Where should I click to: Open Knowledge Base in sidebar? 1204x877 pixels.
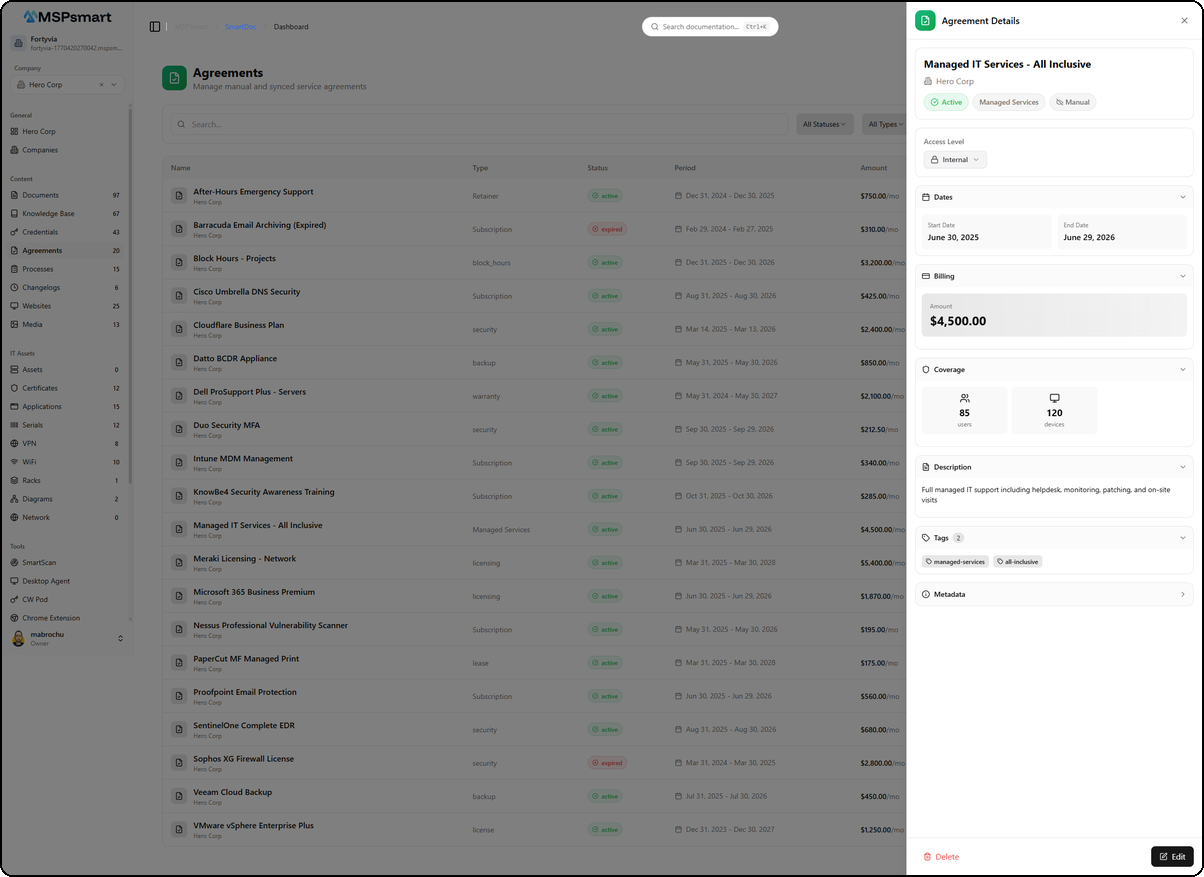tap(48, 214)
